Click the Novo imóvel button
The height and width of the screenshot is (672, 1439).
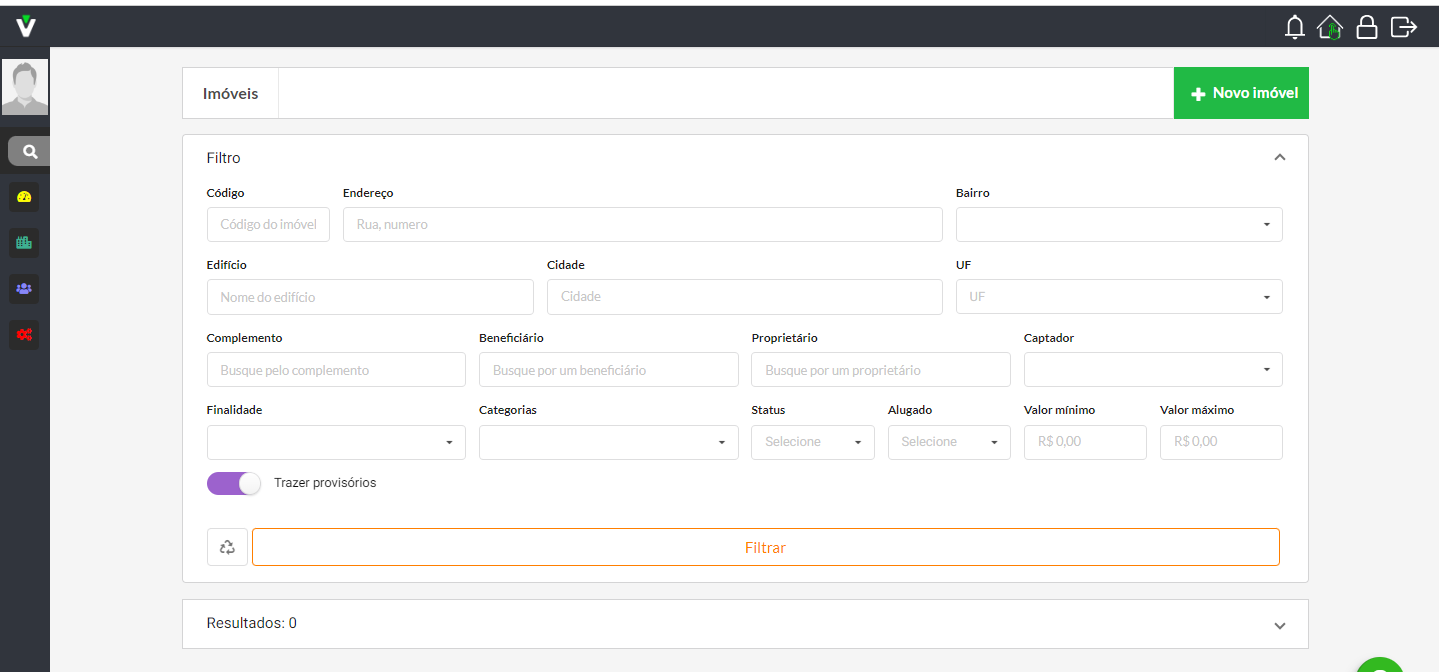click(1241, 93)
